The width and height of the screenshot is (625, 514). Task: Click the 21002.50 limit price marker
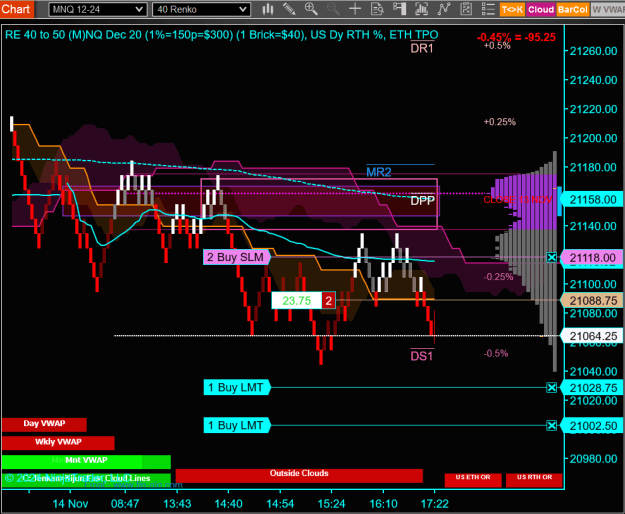coord(592,426)
